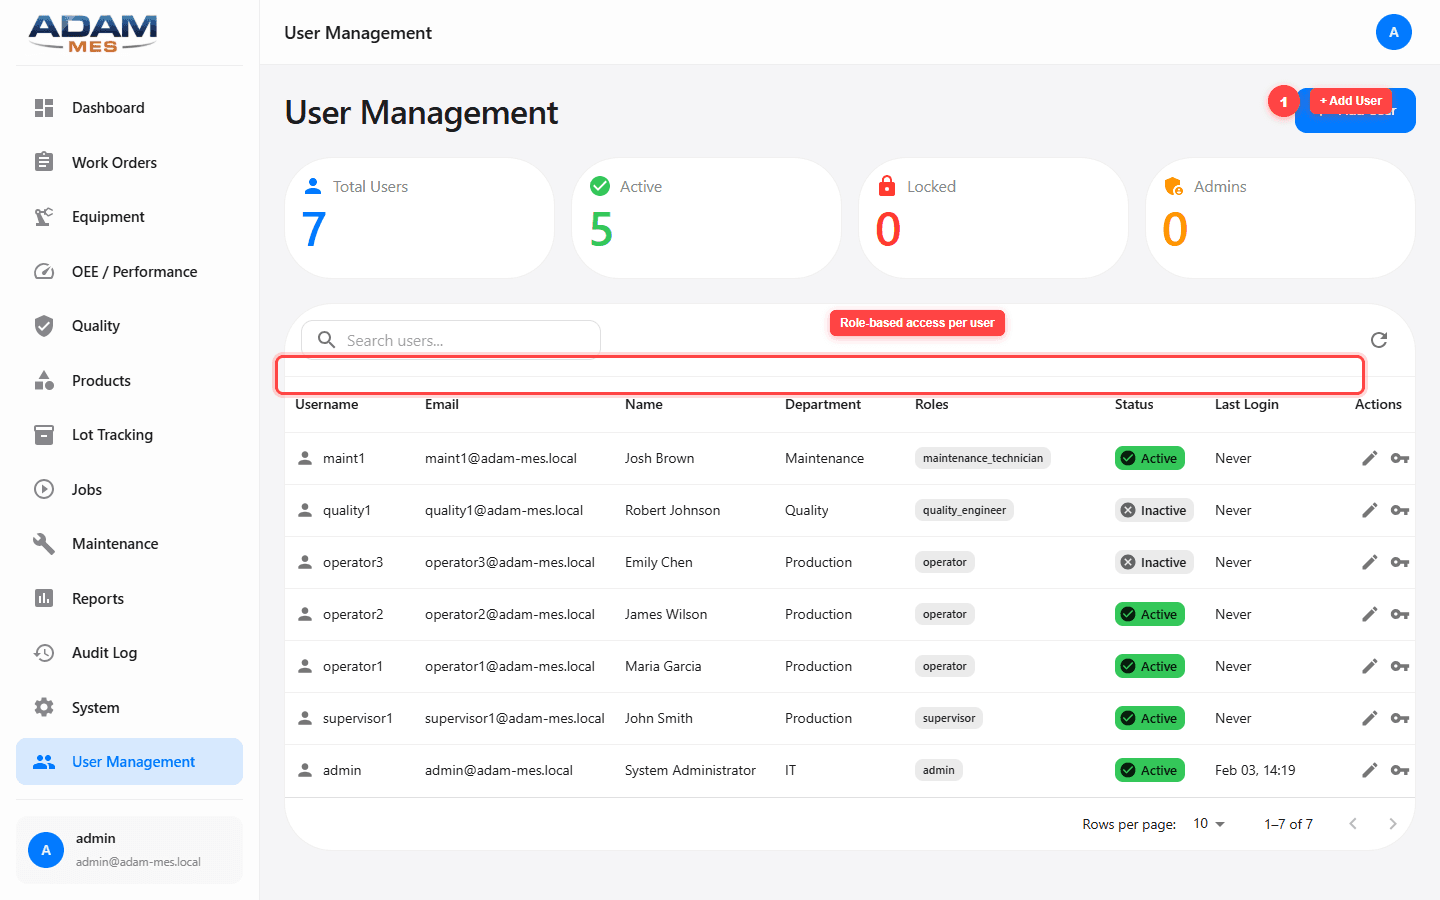Select the Work Orders sidebar icon

(x=44, y=162)
